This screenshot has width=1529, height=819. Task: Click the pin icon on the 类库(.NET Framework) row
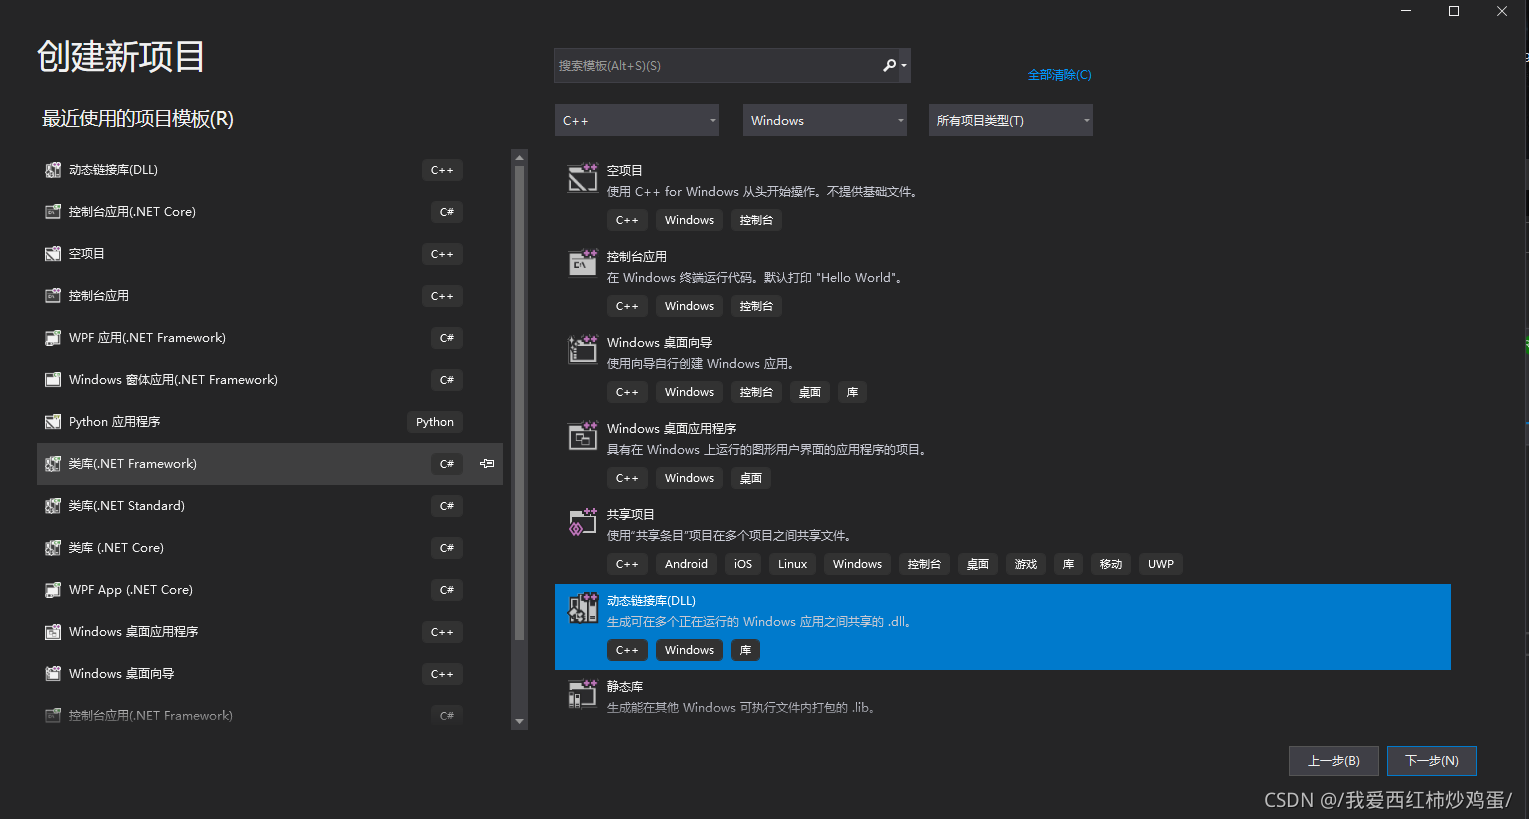click(x=487, y=464)
